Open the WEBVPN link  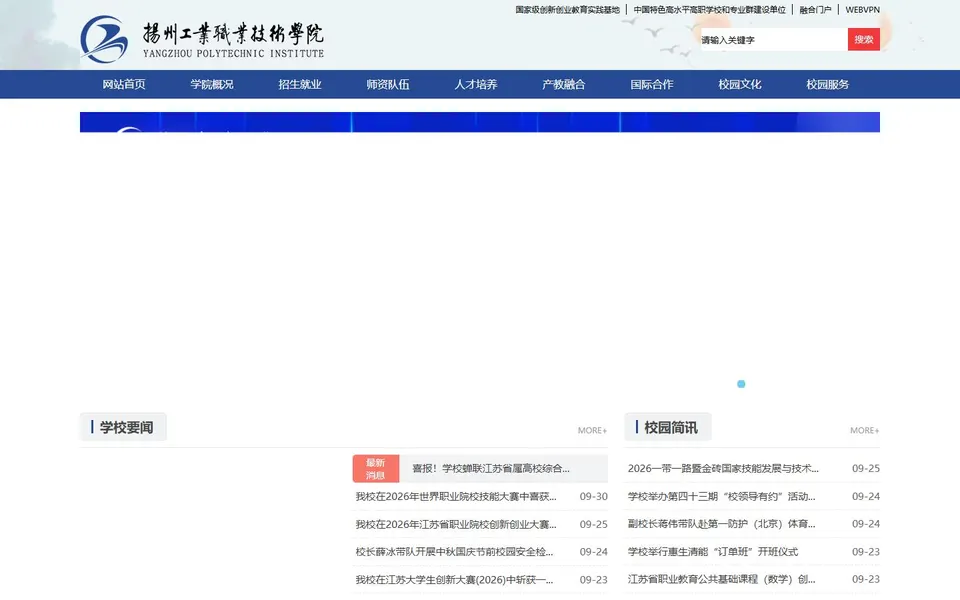tap(863, 10)
